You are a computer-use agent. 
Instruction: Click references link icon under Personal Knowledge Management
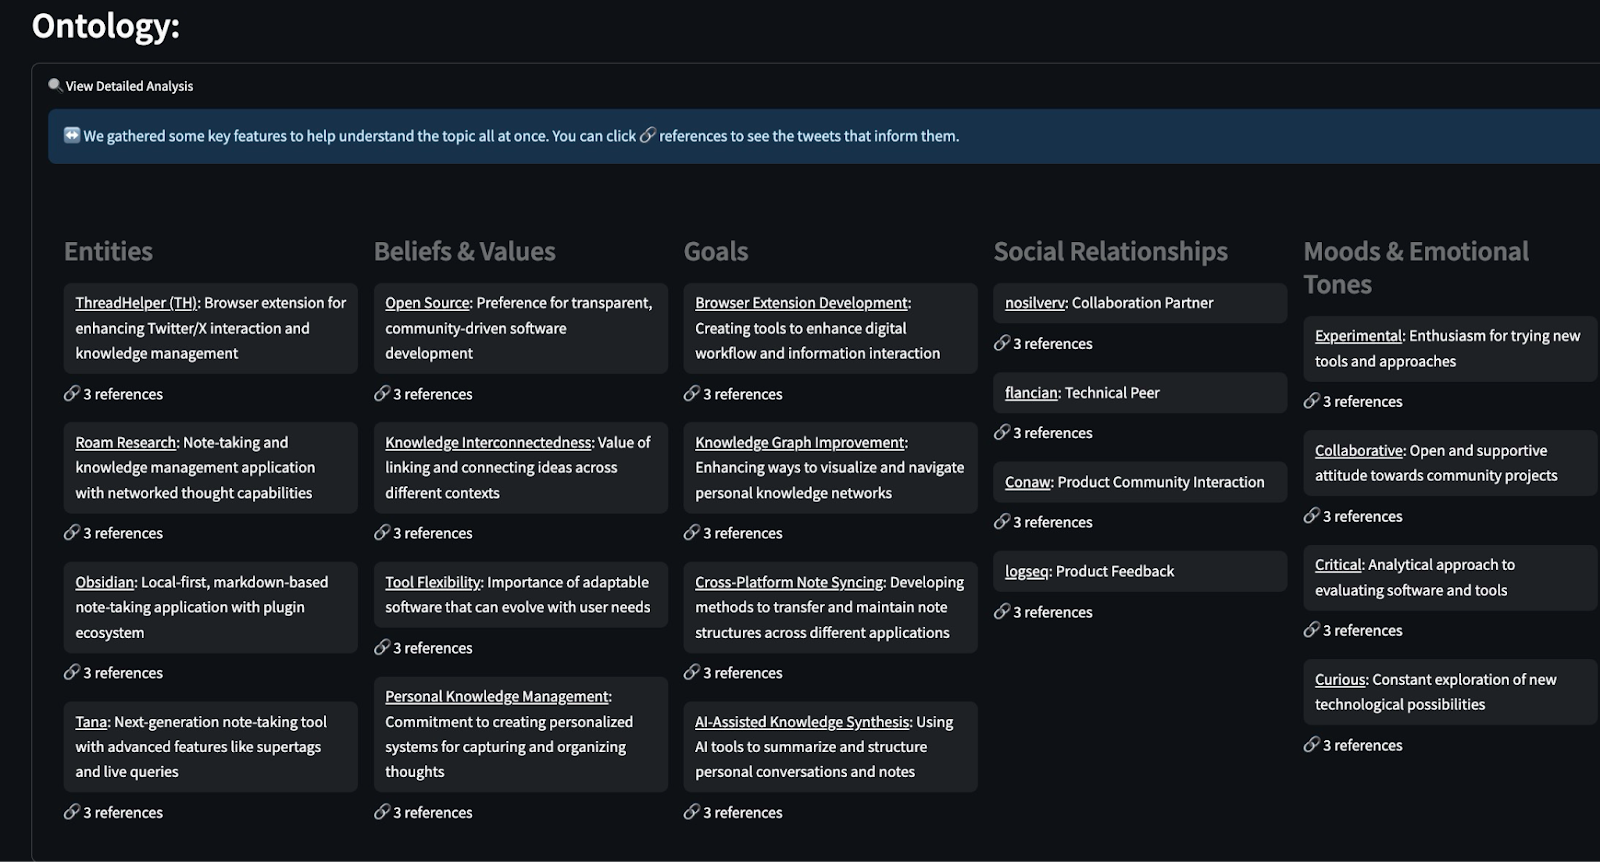(x=382, y=812)
